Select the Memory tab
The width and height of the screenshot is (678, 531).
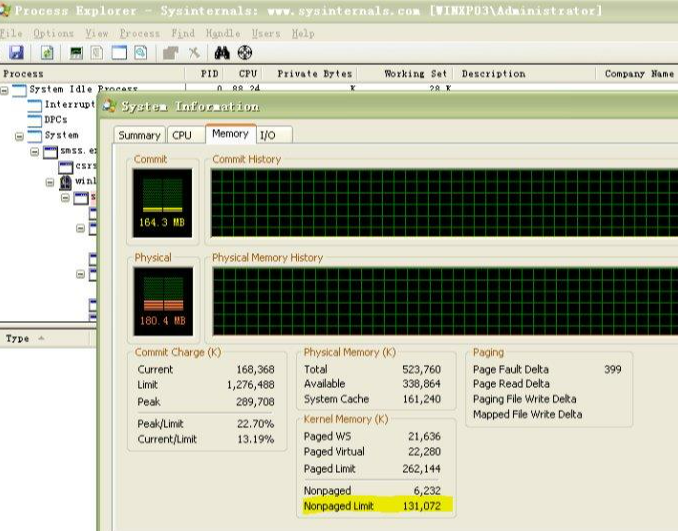pos(230,134)
